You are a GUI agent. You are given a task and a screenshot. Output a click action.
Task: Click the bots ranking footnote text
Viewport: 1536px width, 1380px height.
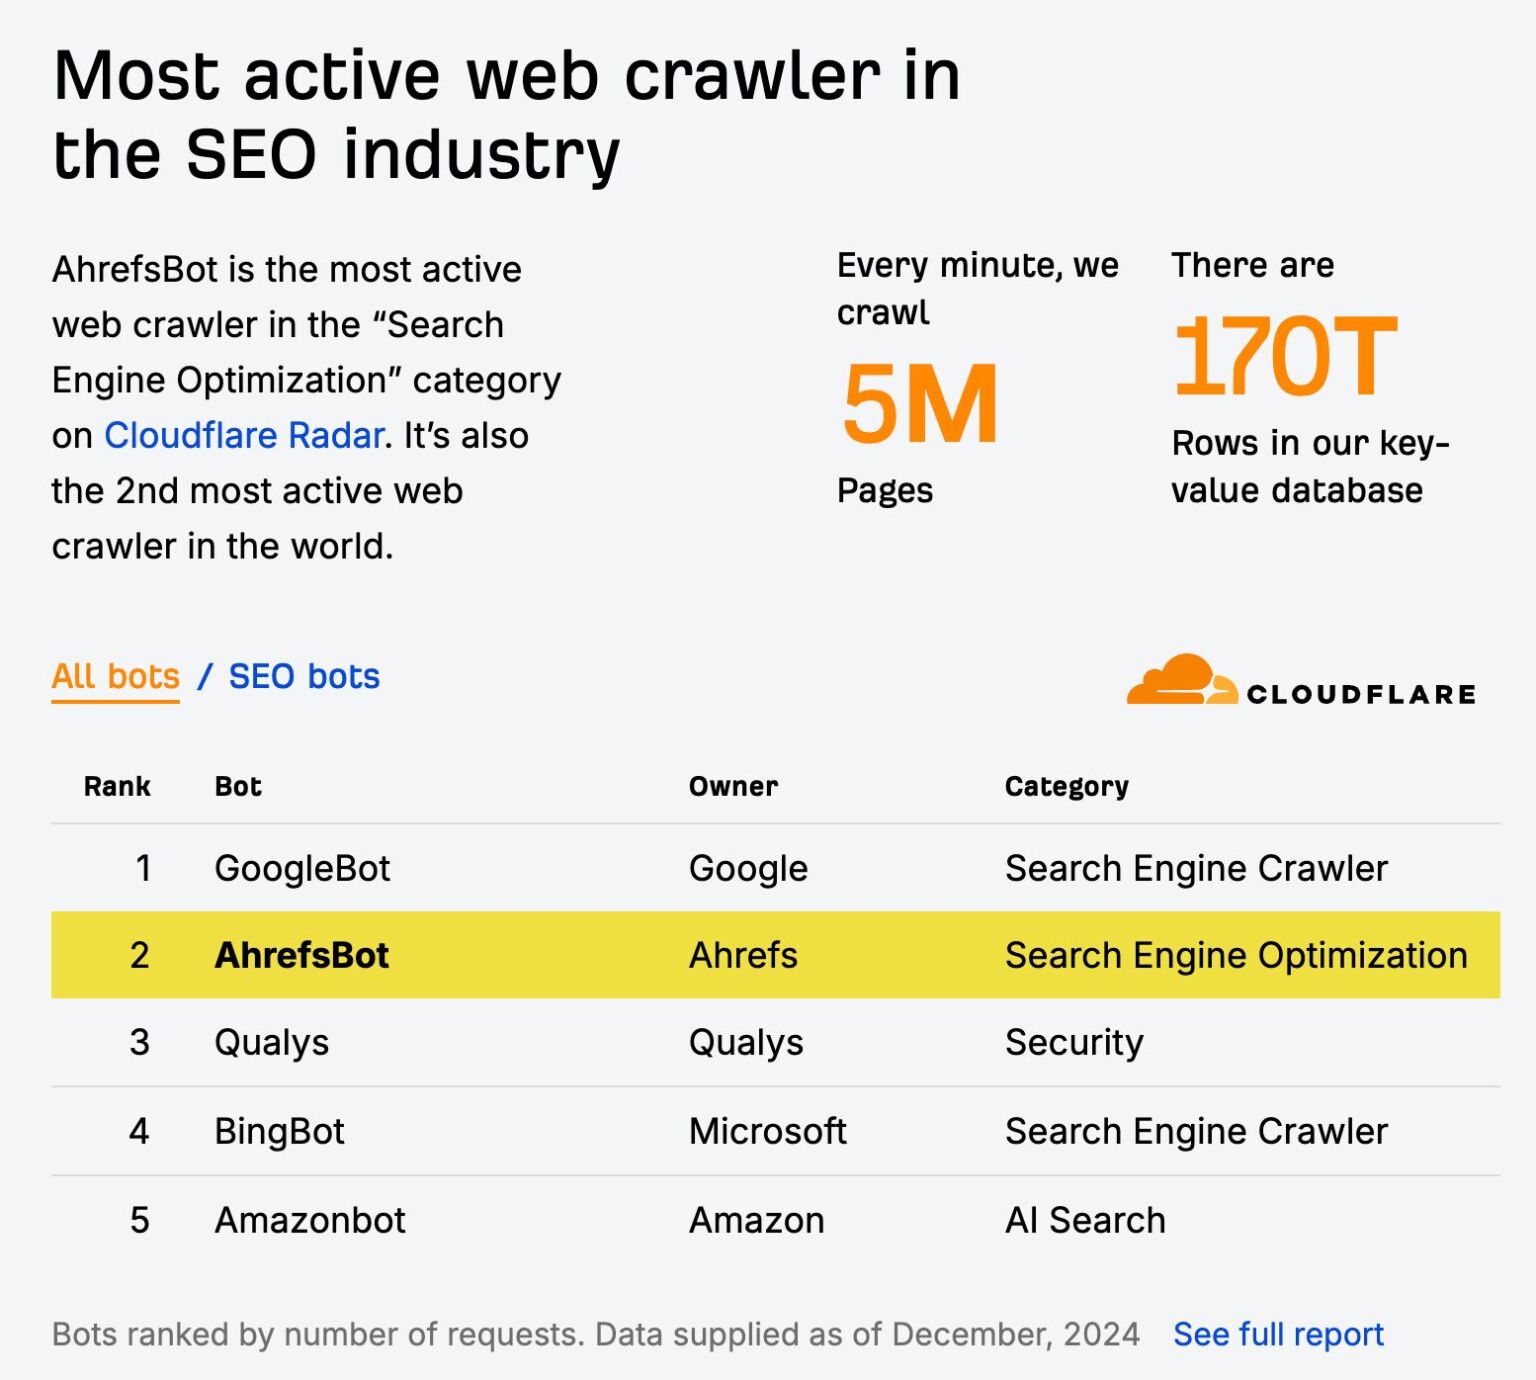(595, 1333)
